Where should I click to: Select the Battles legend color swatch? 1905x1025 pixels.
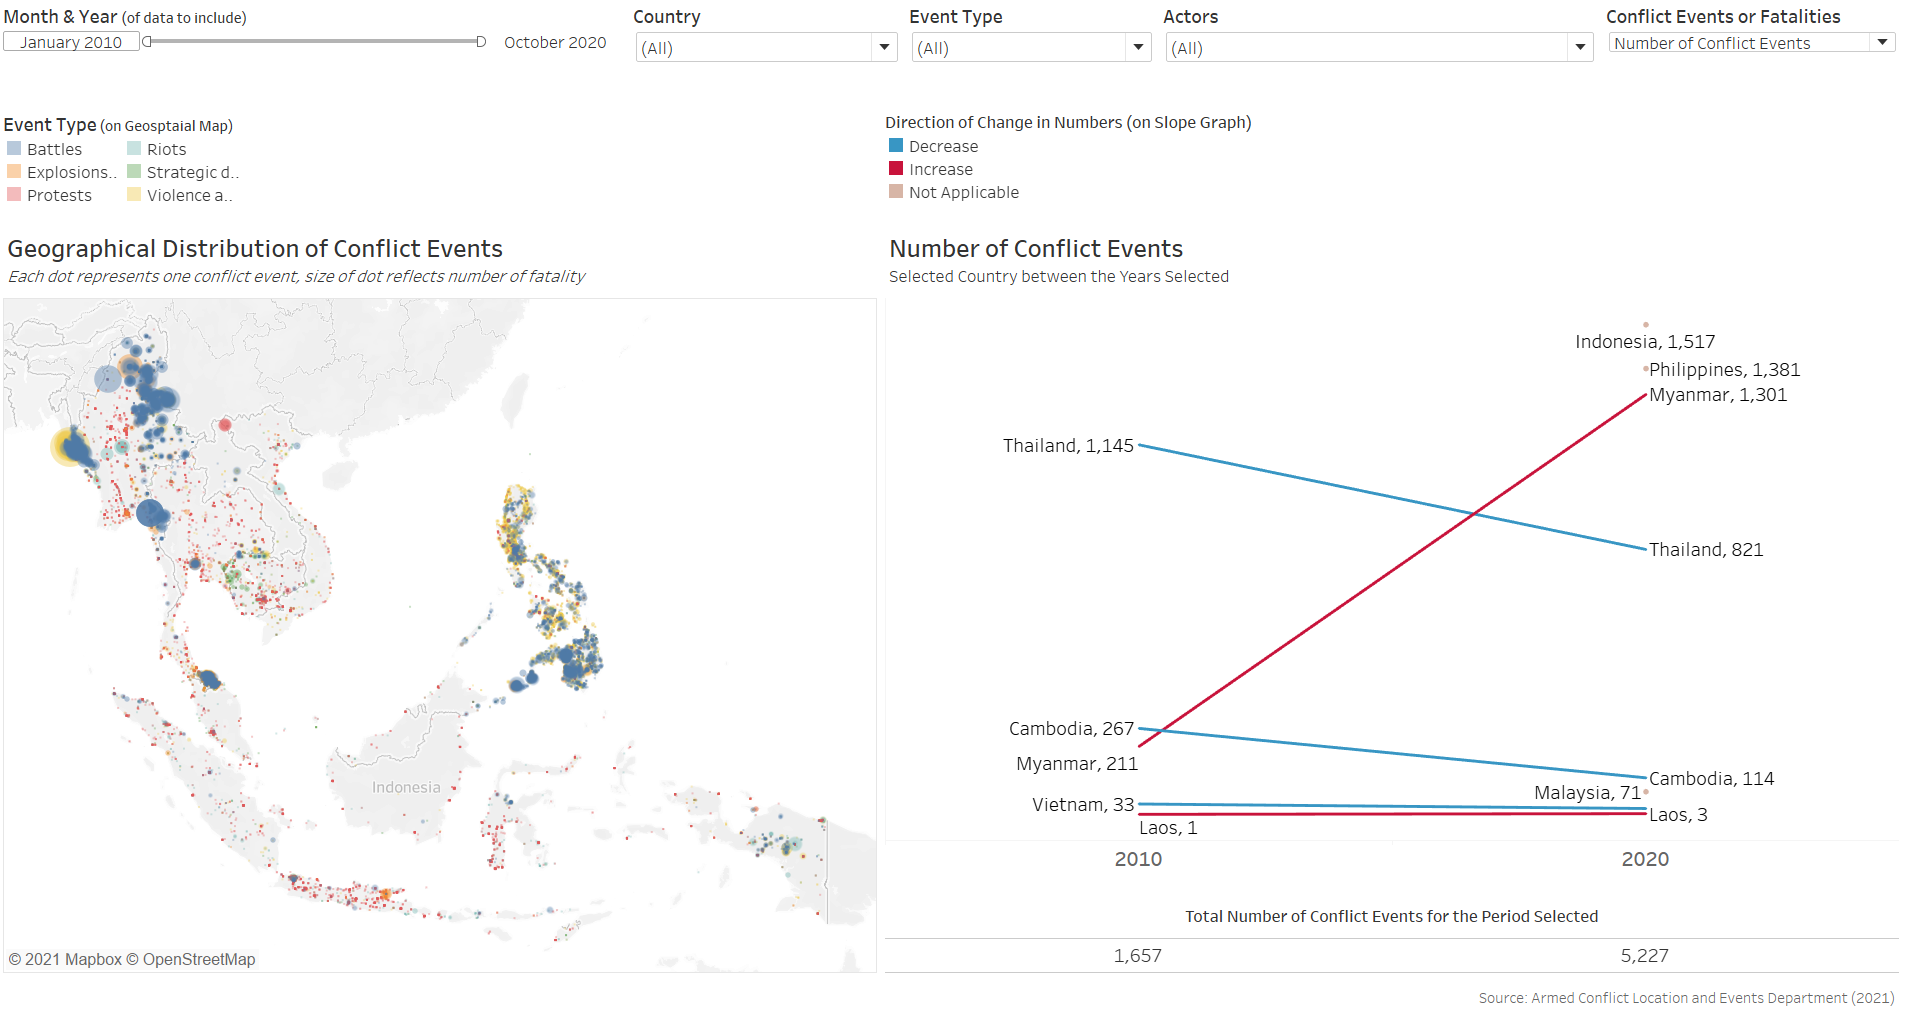pos(14,149)
